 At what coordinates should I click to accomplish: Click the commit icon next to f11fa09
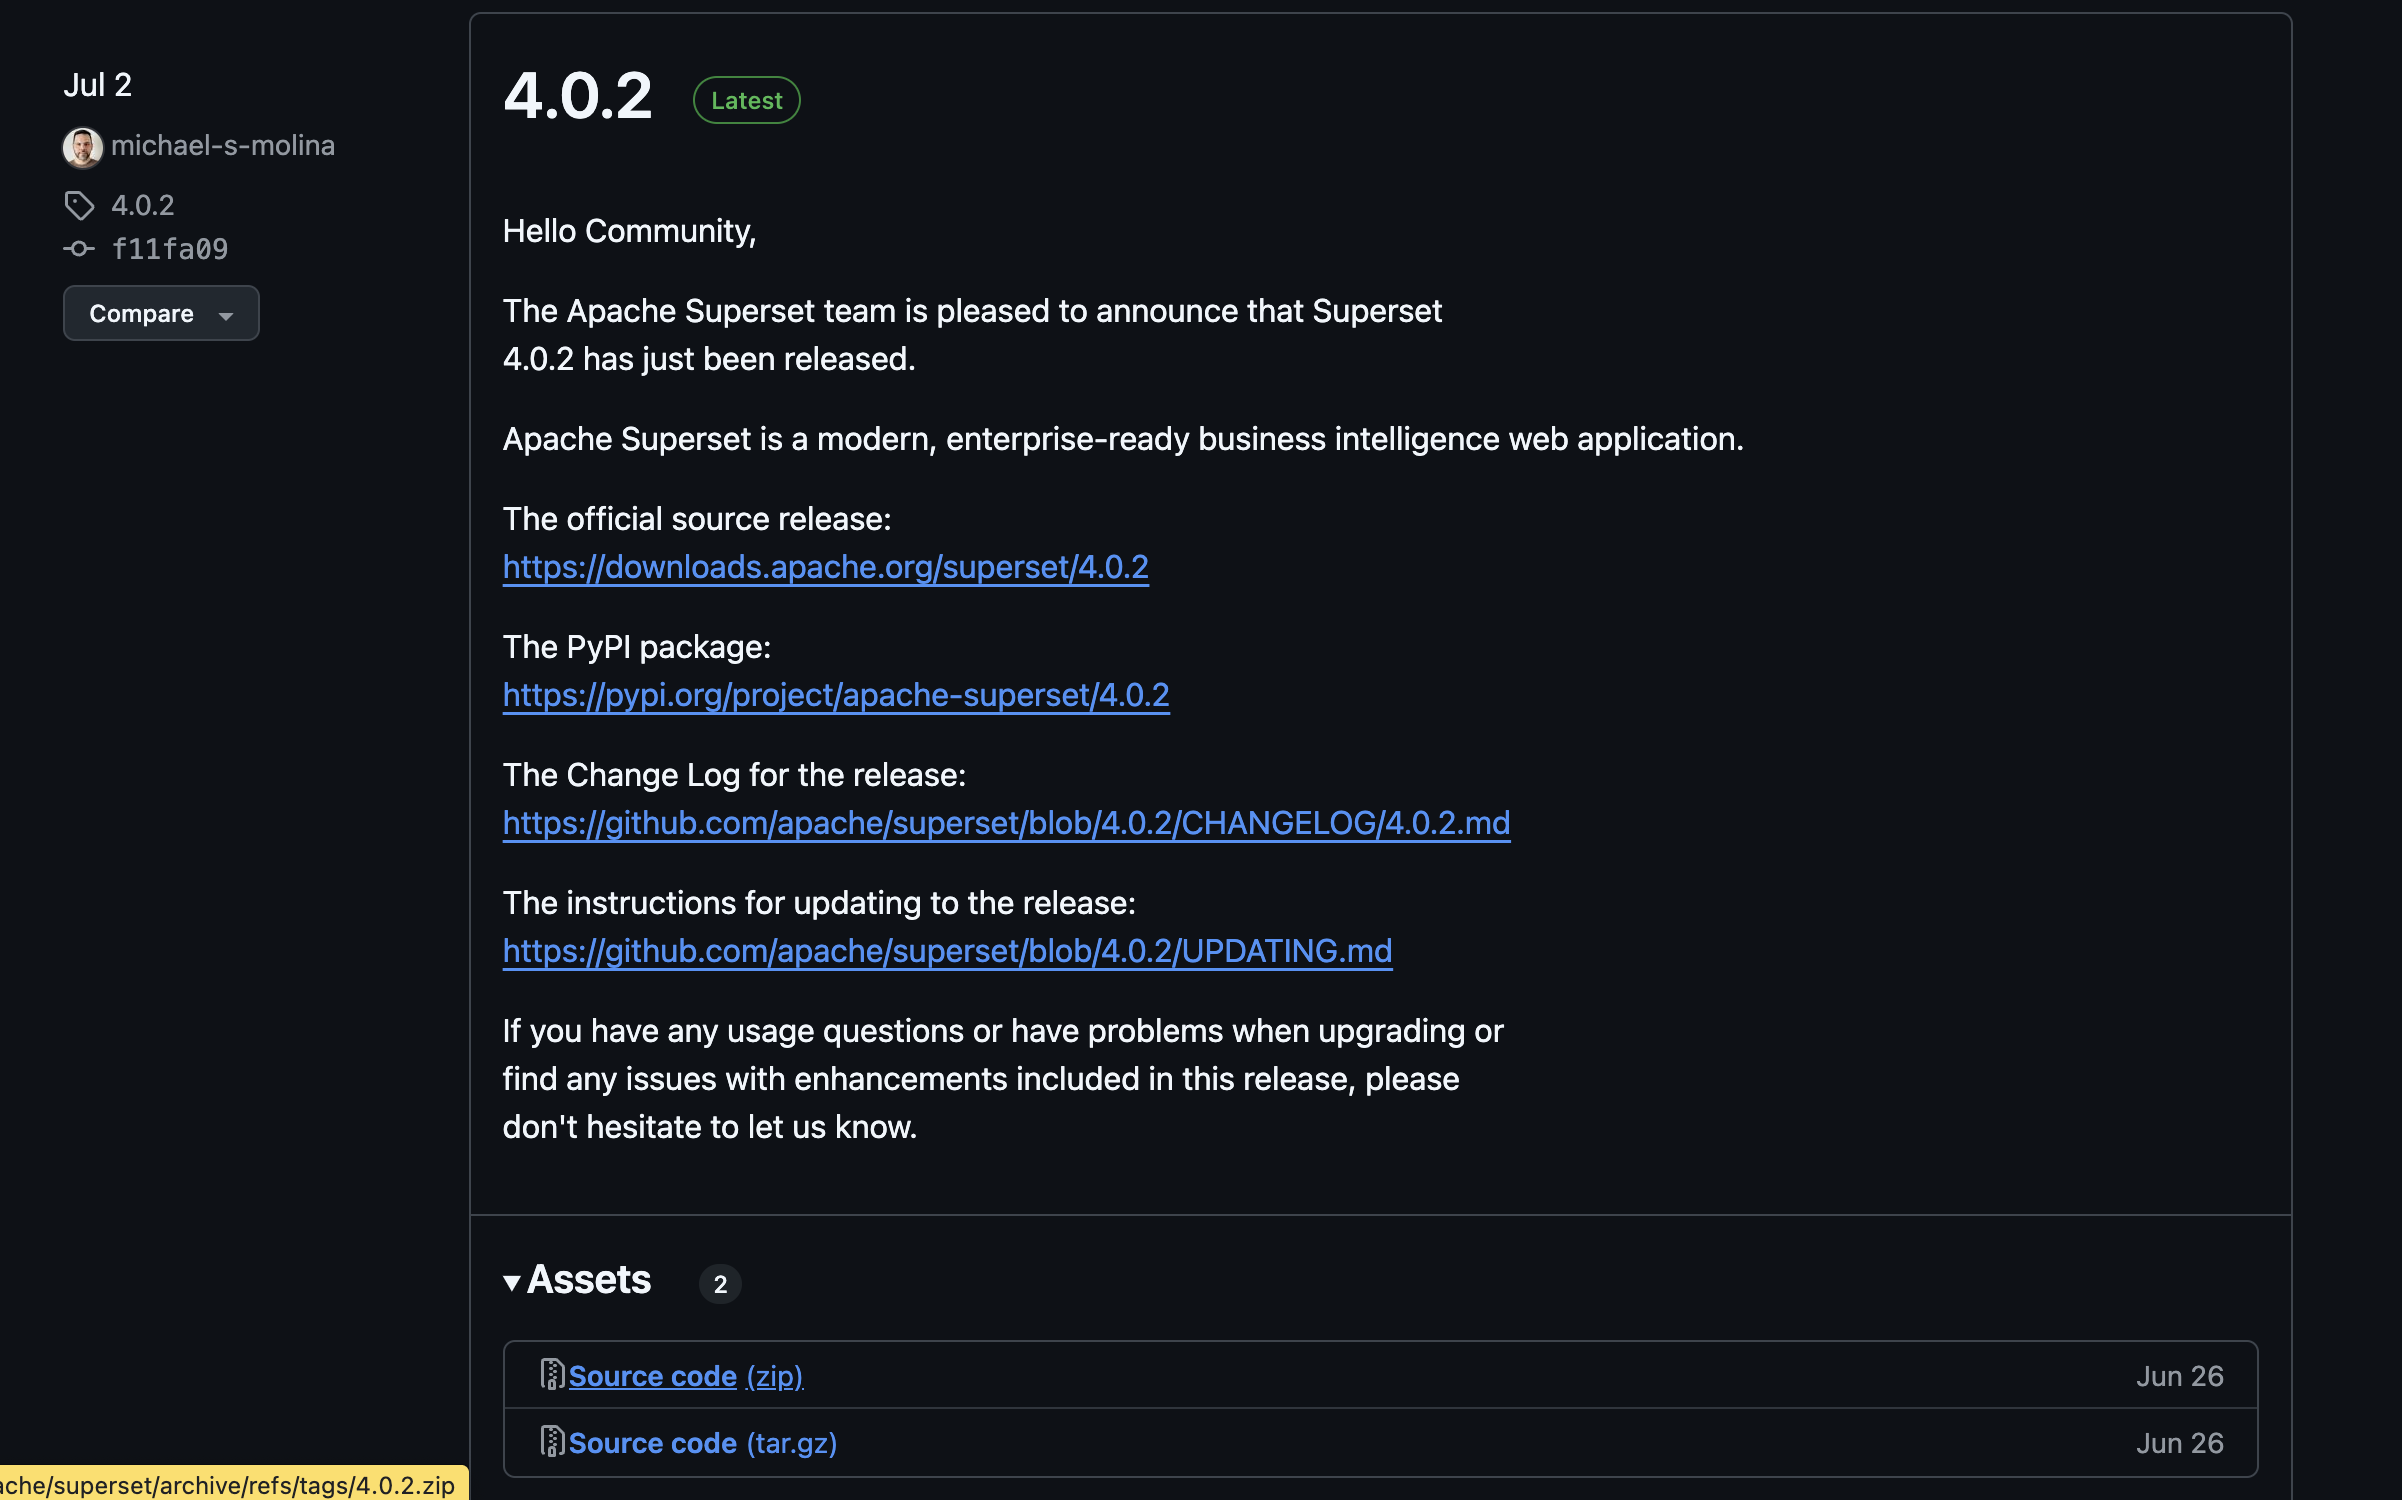point(80,249)
